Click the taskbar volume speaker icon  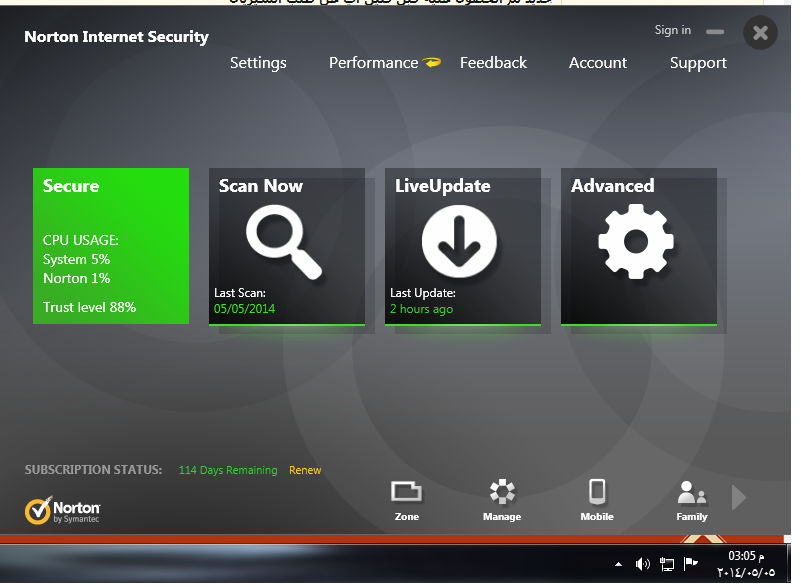click(643, 563)
